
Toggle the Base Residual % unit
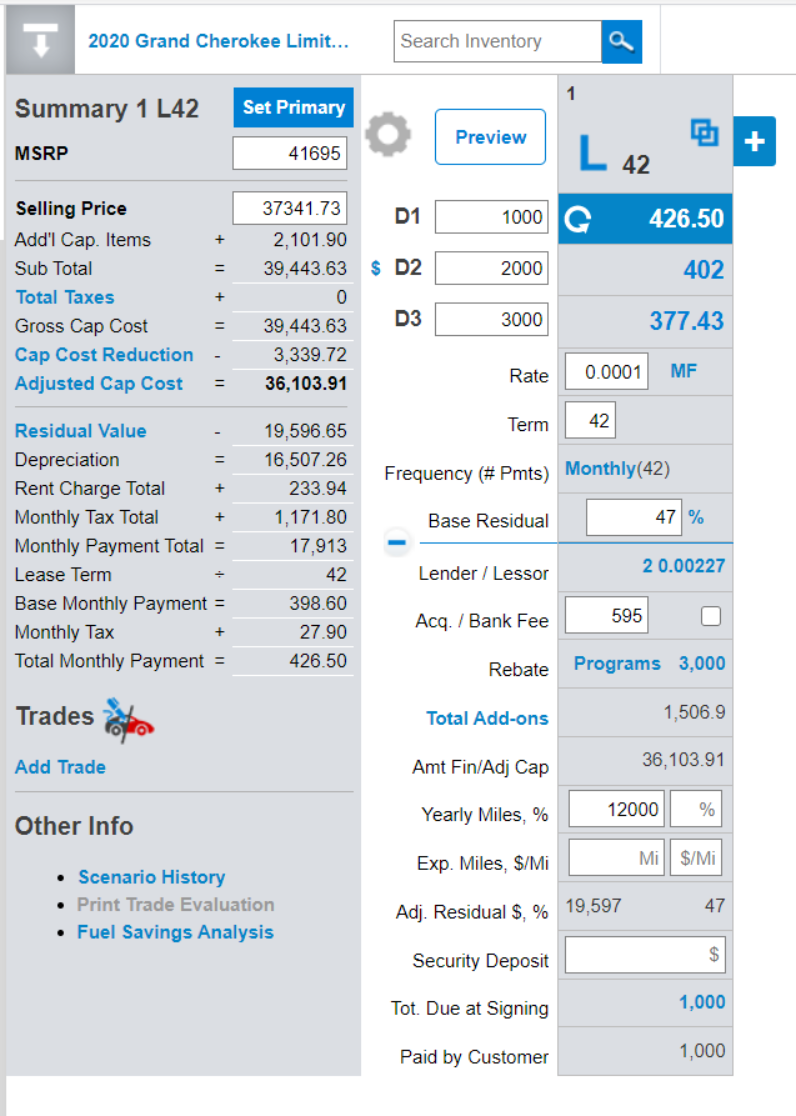(696, 517)
